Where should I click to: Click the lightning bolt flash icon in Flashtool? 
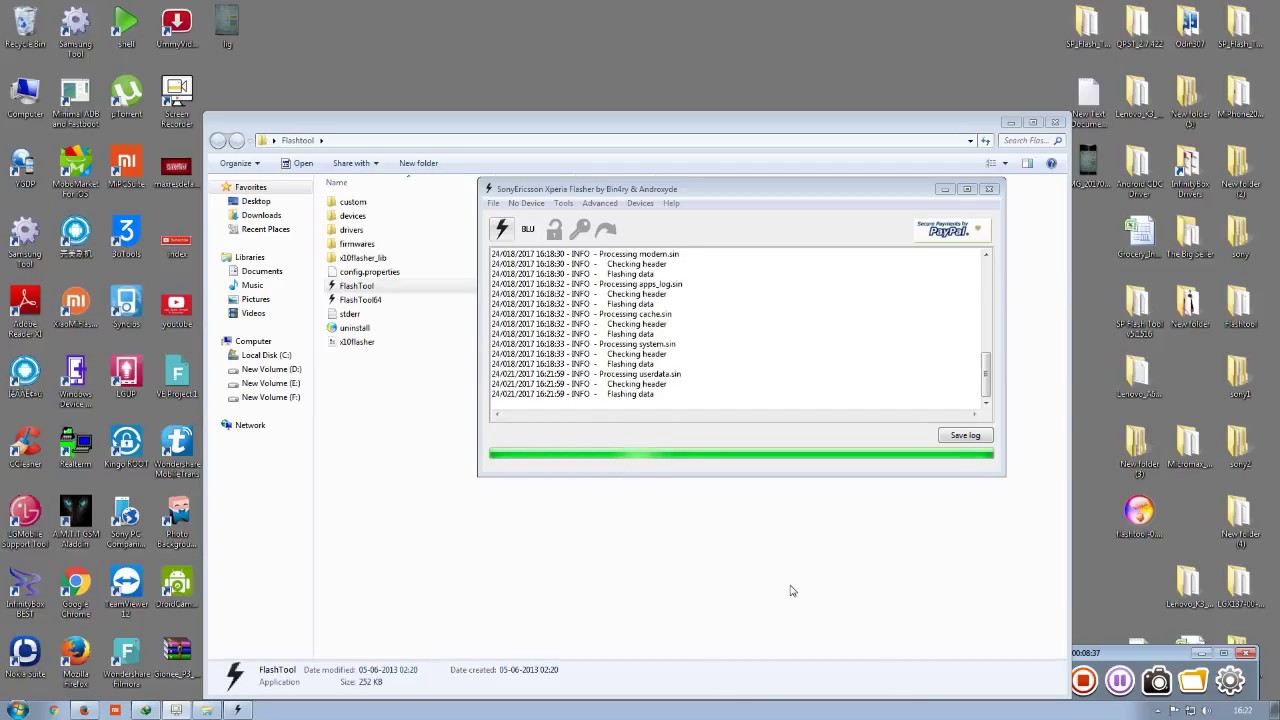pos(502,229)
